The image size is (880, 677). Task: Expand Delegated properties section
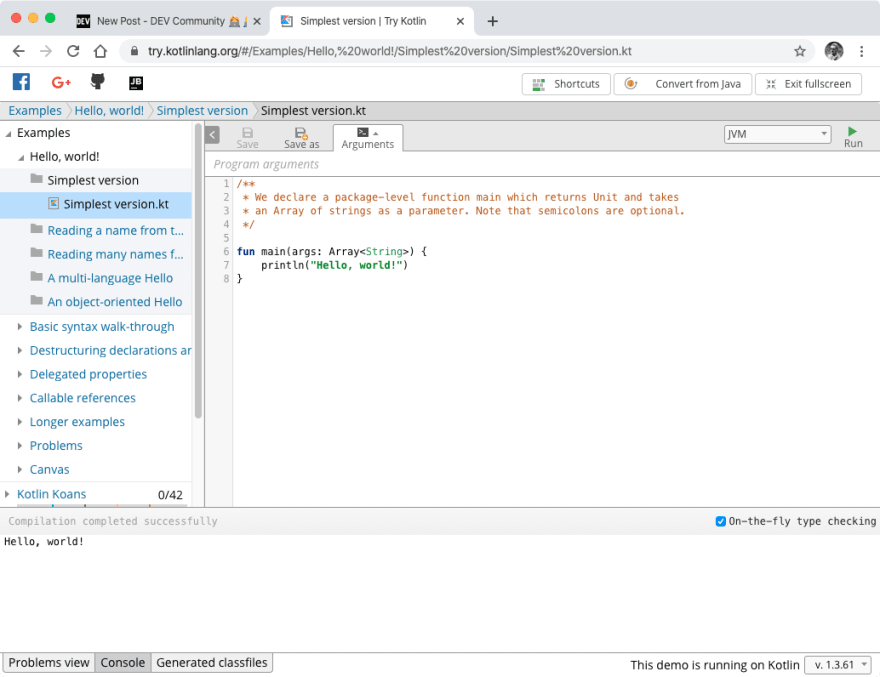pos(20,374)
